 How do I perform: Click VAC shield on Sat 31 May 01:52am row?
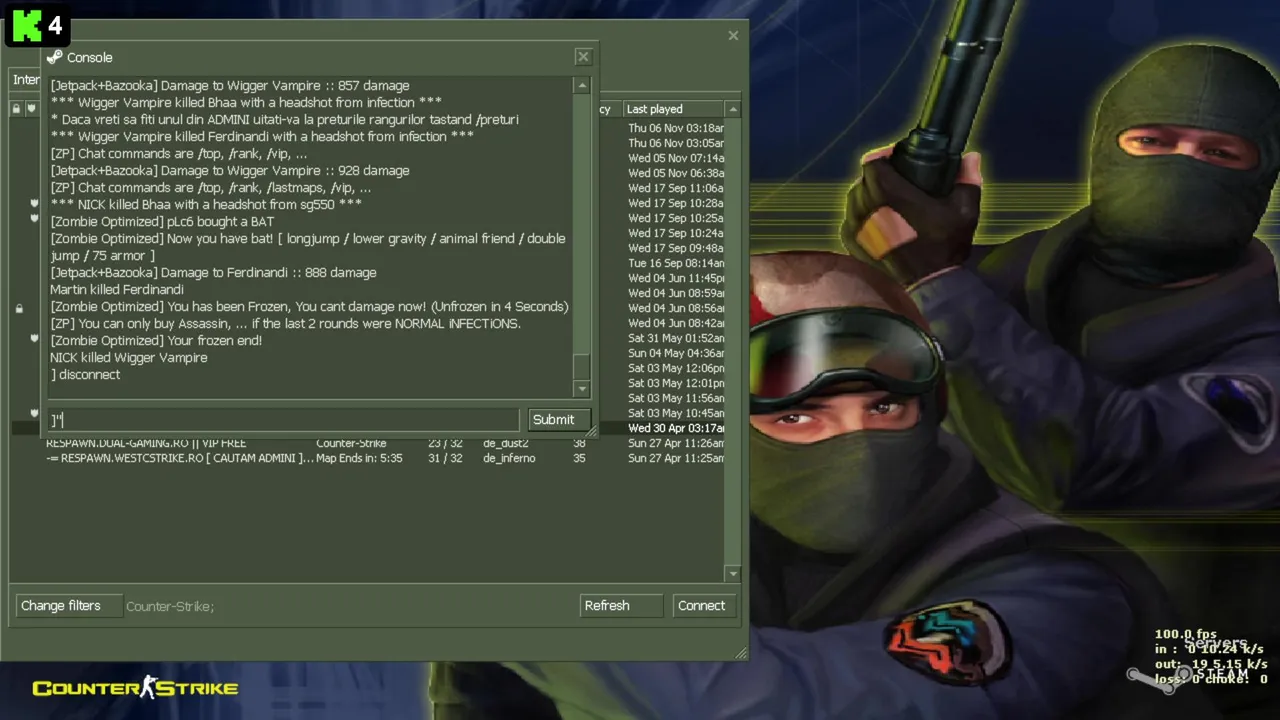(x=34, y=338)
